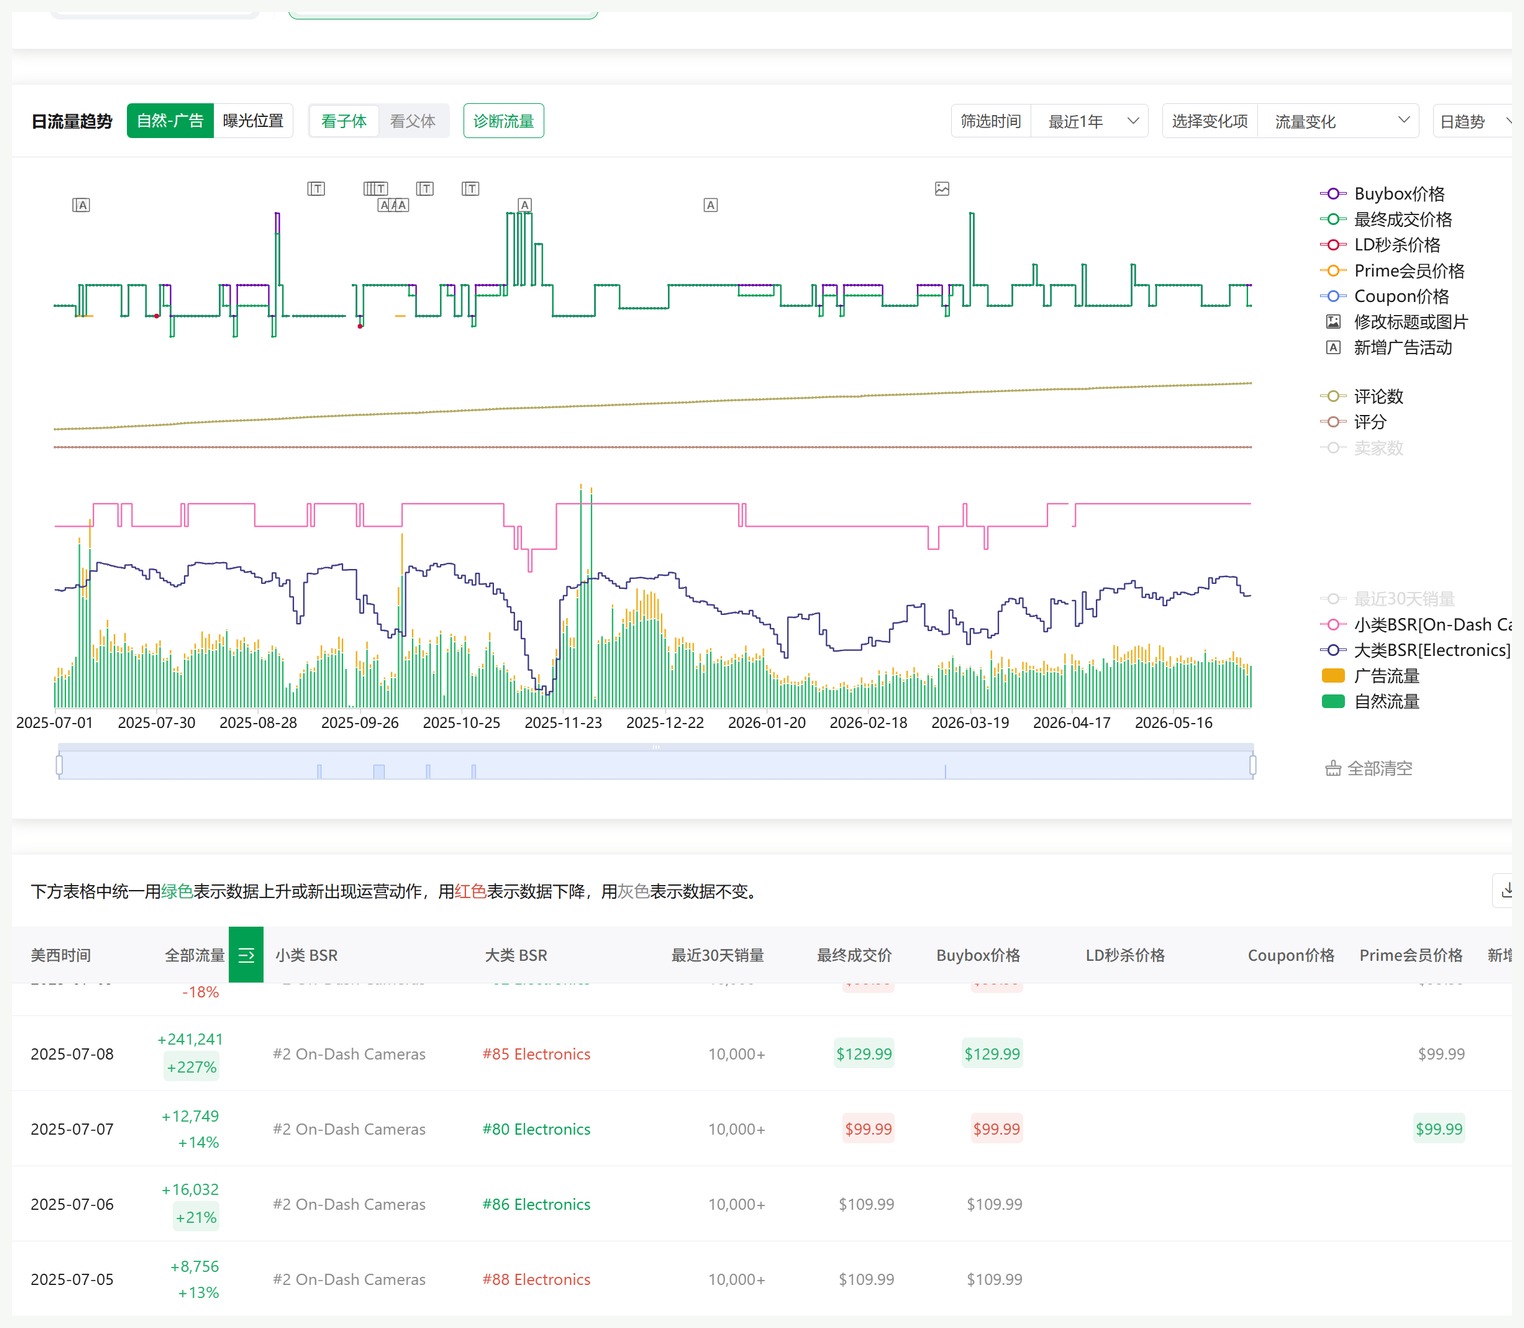
Task: Select the 看父体 tab
Action: (413, 121)
